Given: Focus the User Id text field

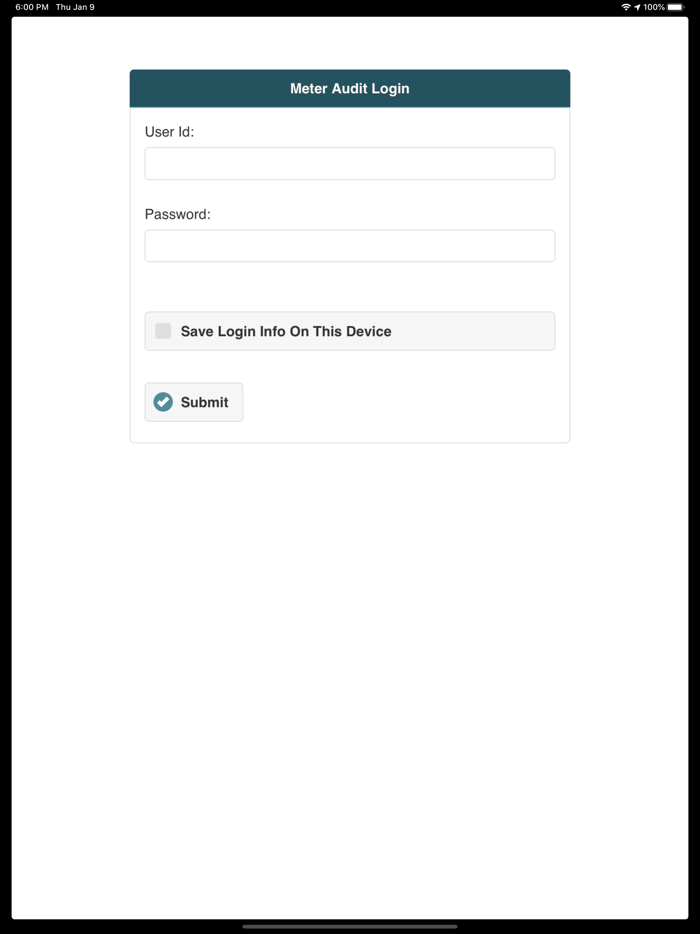Looking at the screenshot, I should pos(350,163).
